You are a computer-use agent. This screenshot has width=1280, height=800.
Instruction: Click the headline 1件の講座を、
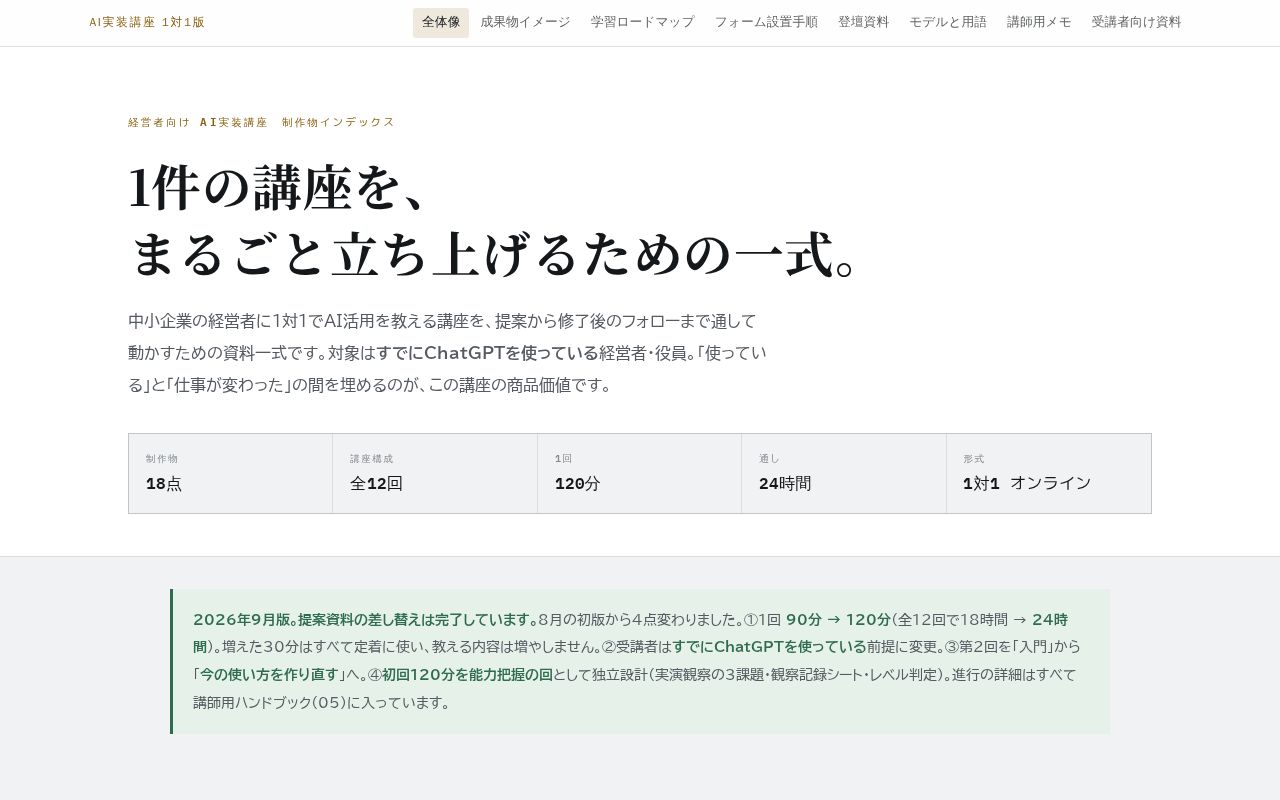coord(281,187)
